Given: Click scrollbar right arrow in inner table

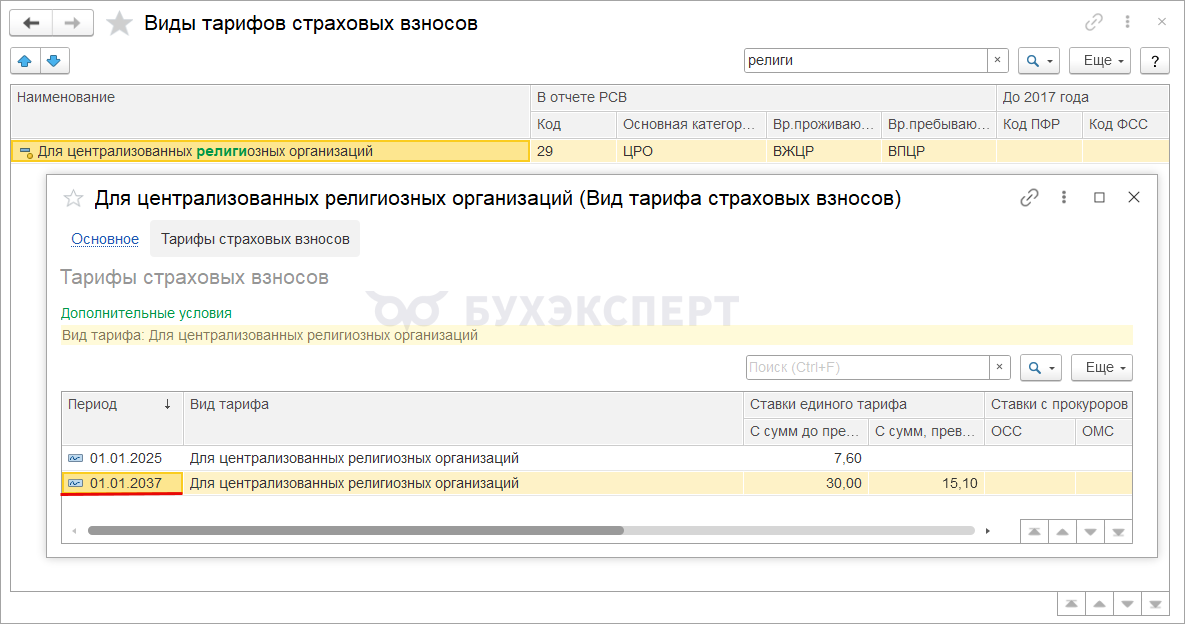Looking at the screenshot, I should tap(988, 530).
